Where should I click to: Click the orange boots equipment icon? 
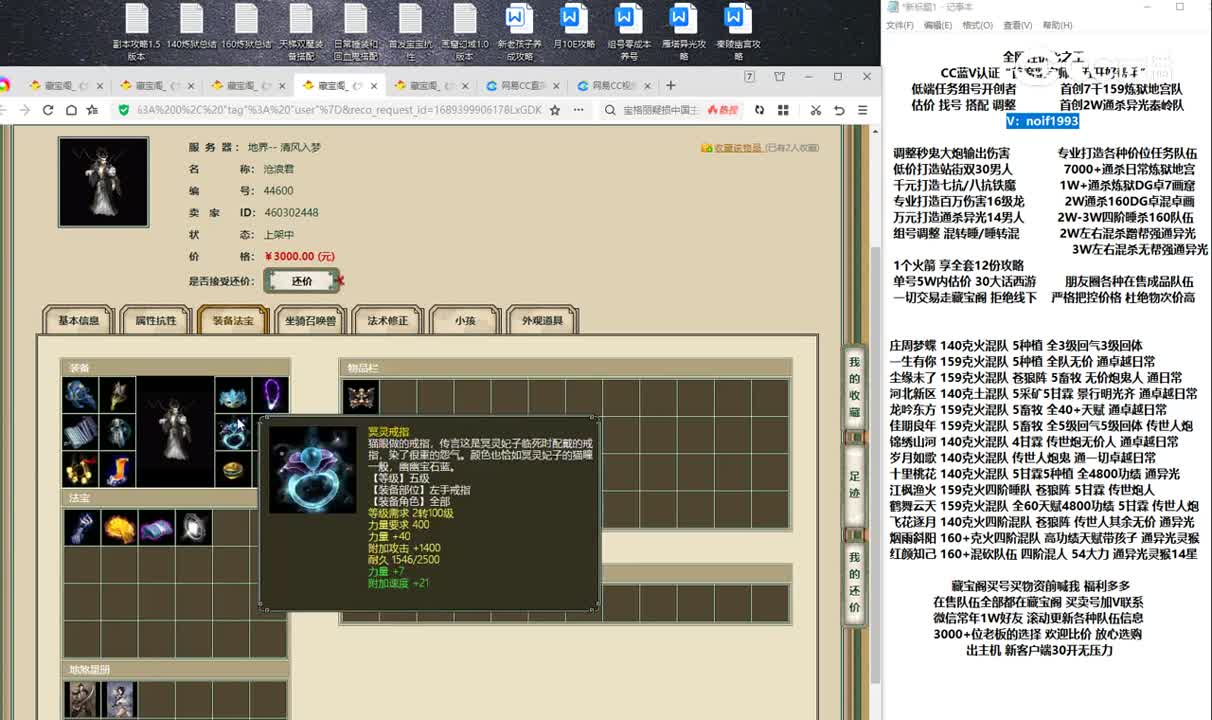point(118,470)
